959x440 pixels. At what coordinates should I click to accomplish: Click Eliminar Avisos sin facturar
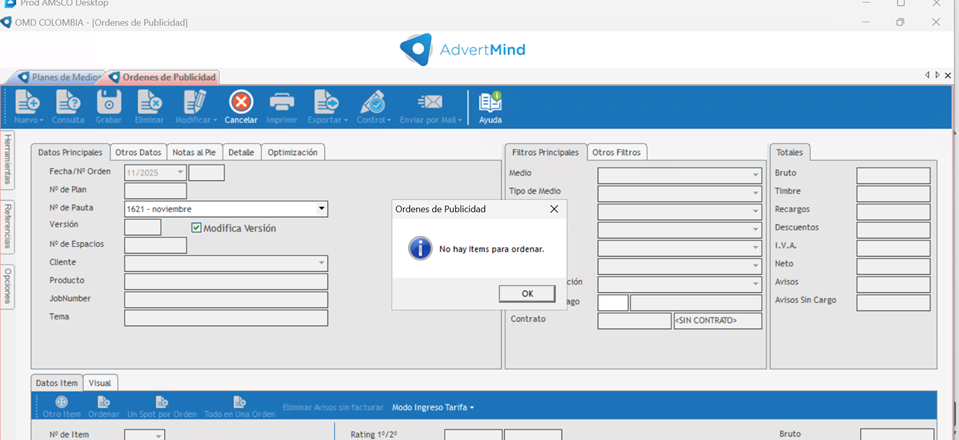(333, 408)
